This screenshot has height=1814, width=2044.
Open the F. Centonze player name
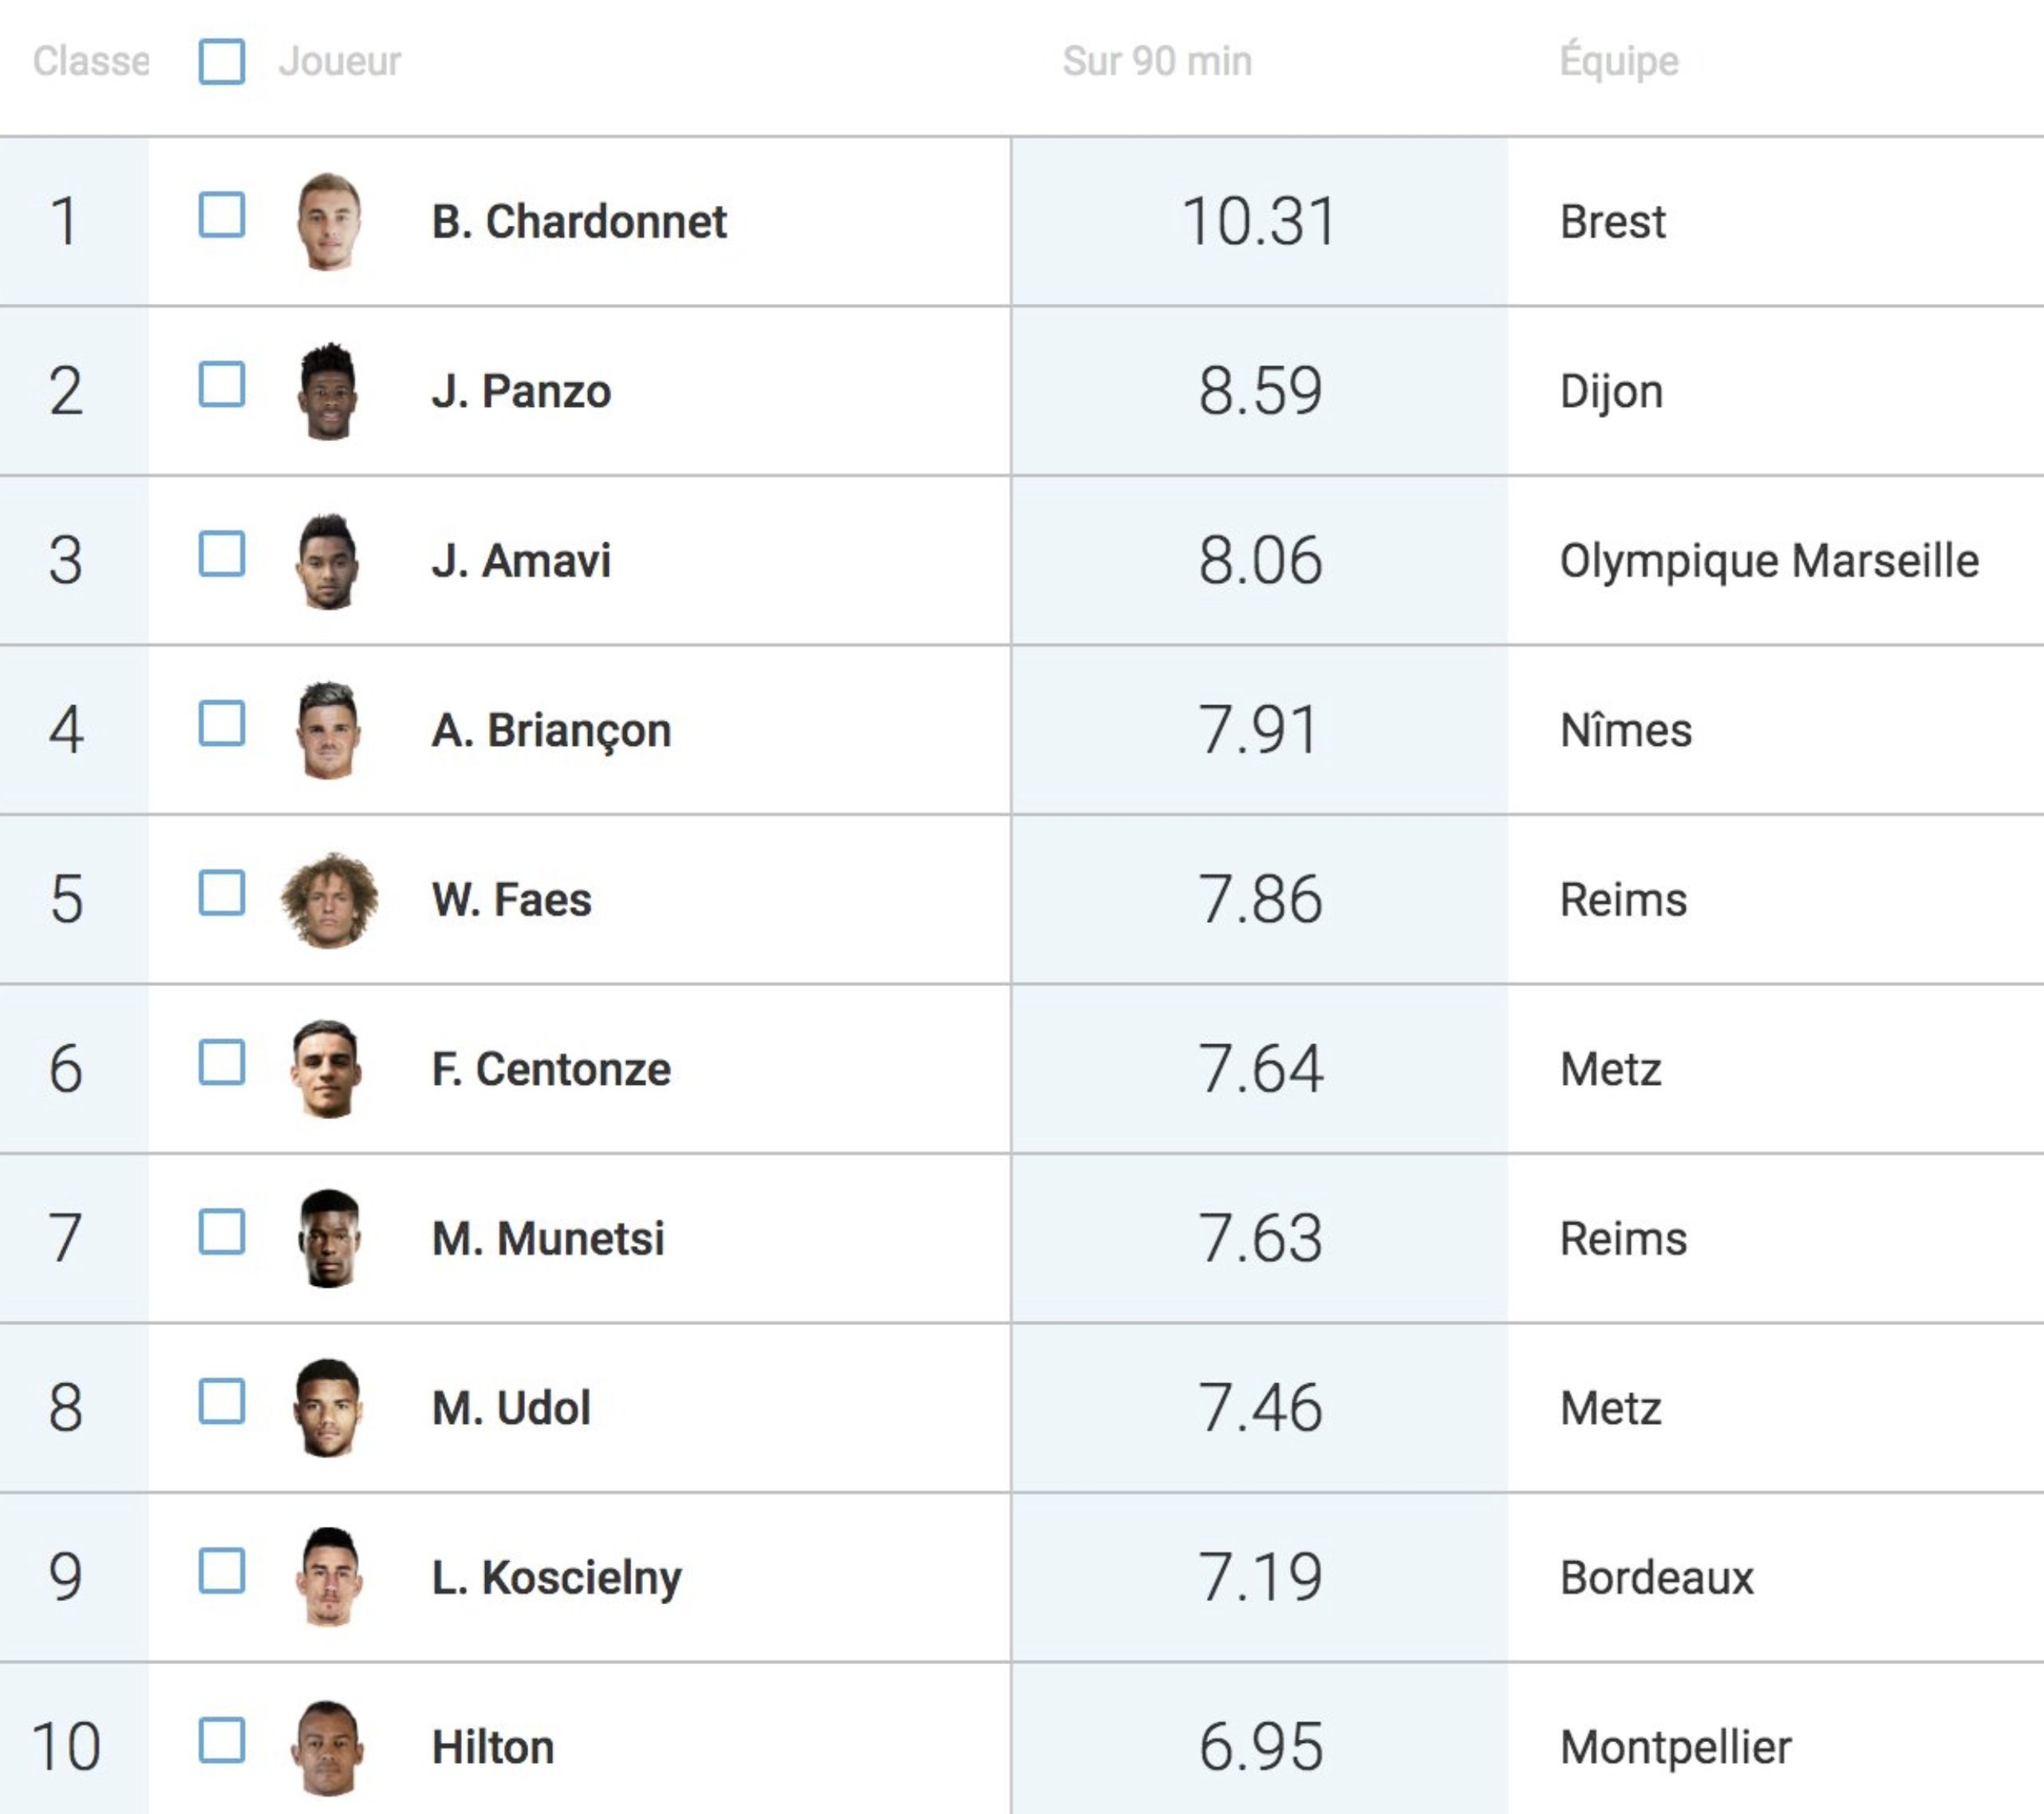[x=551, y=1069]
